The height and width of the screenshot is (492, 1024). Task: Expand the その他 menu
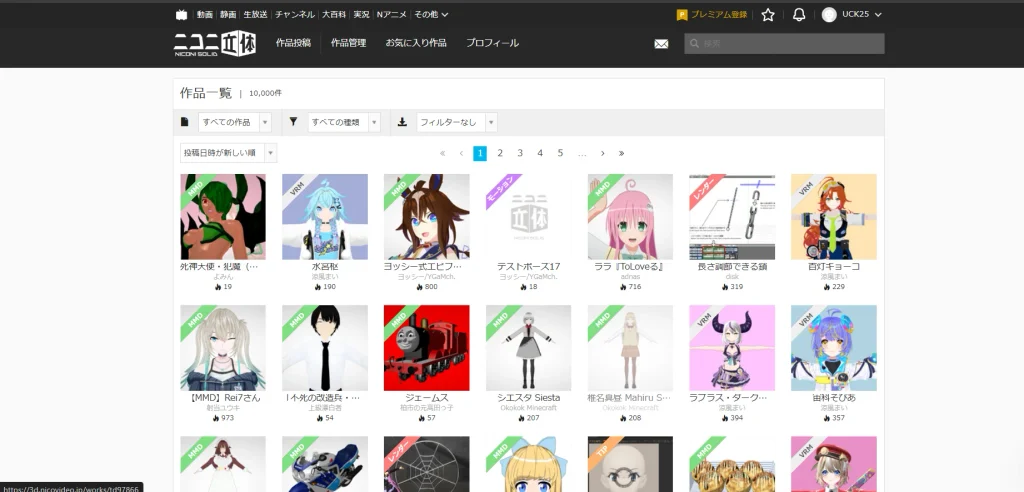(x=431, y=14)
